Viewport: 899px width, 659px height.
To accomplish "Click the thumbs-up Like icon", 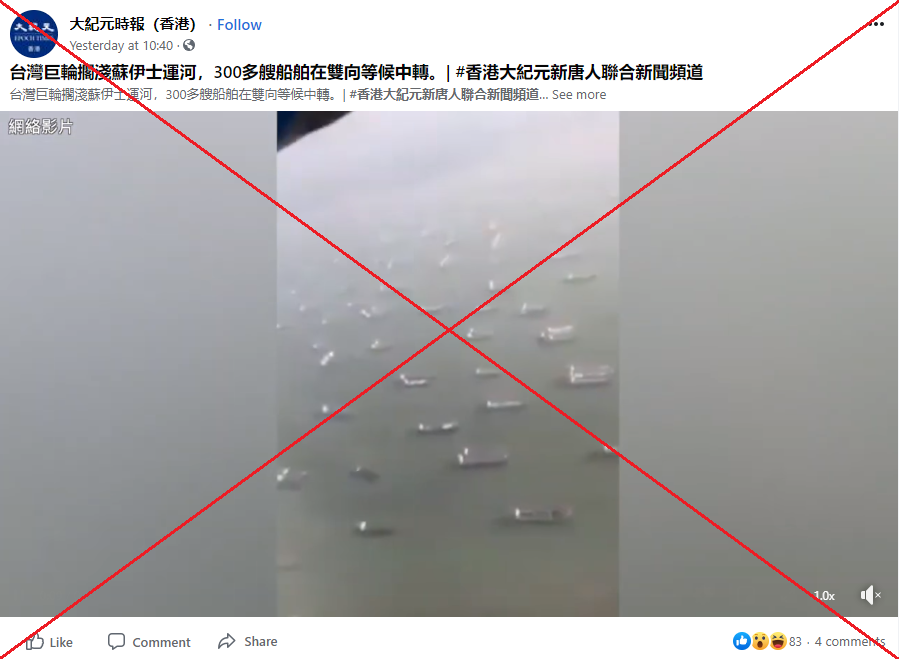I will pos(34,642).
